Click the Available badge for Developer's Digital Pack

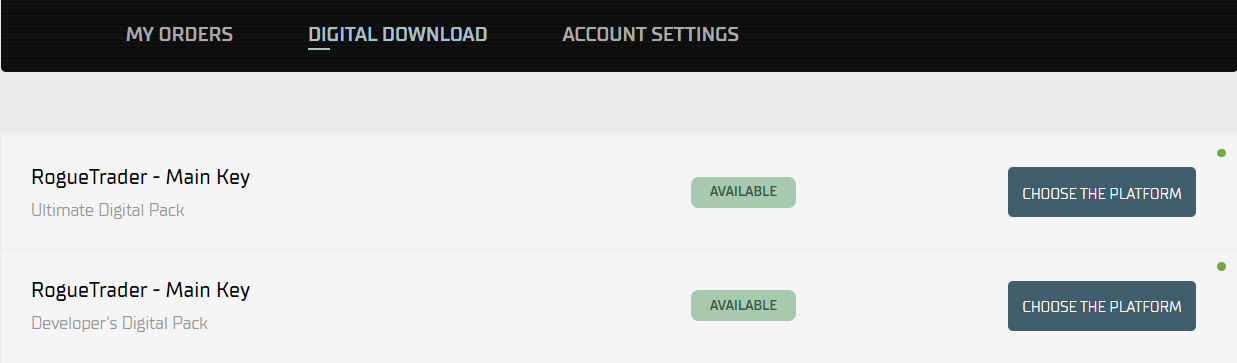coord(743,305)
